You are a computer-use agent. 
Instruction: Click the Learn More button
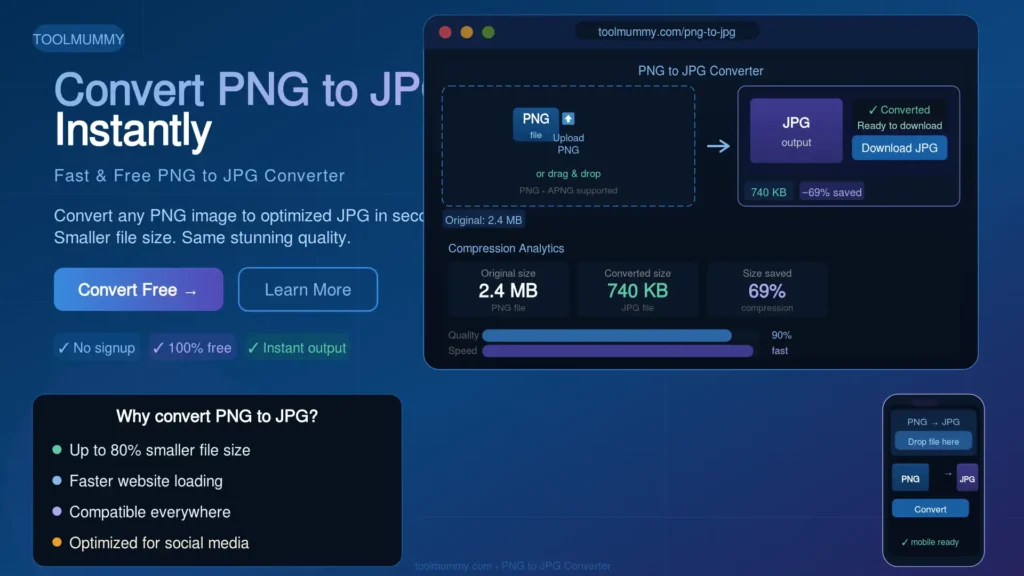[308, 289]
